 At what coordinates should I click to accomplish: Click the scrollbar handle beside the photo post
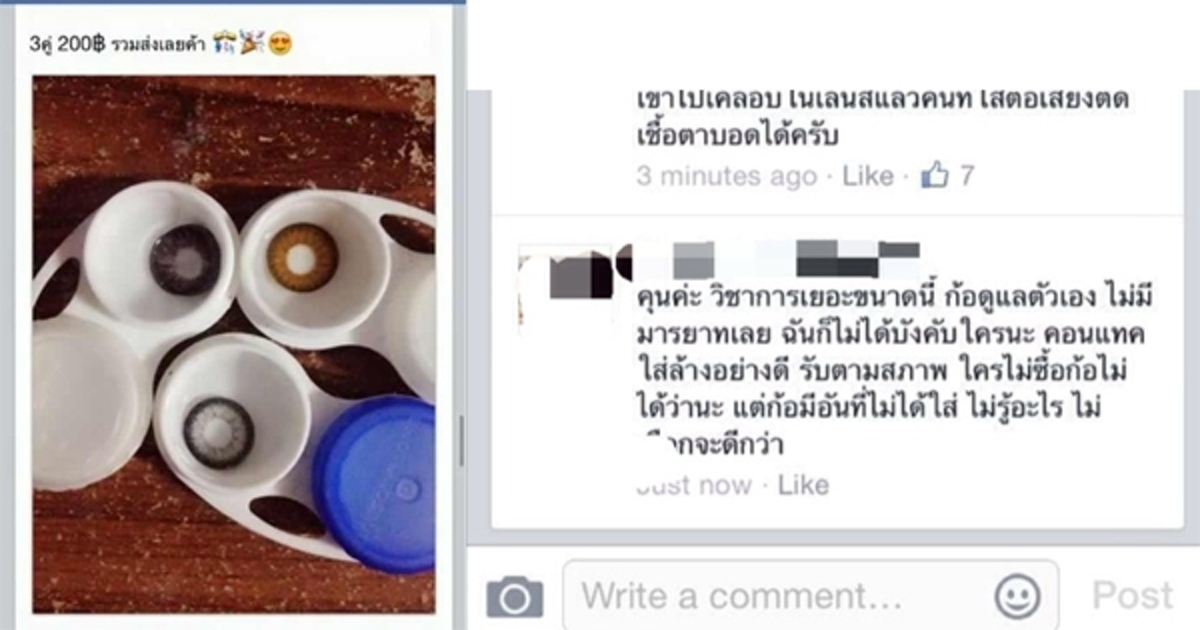coord(461,440)
